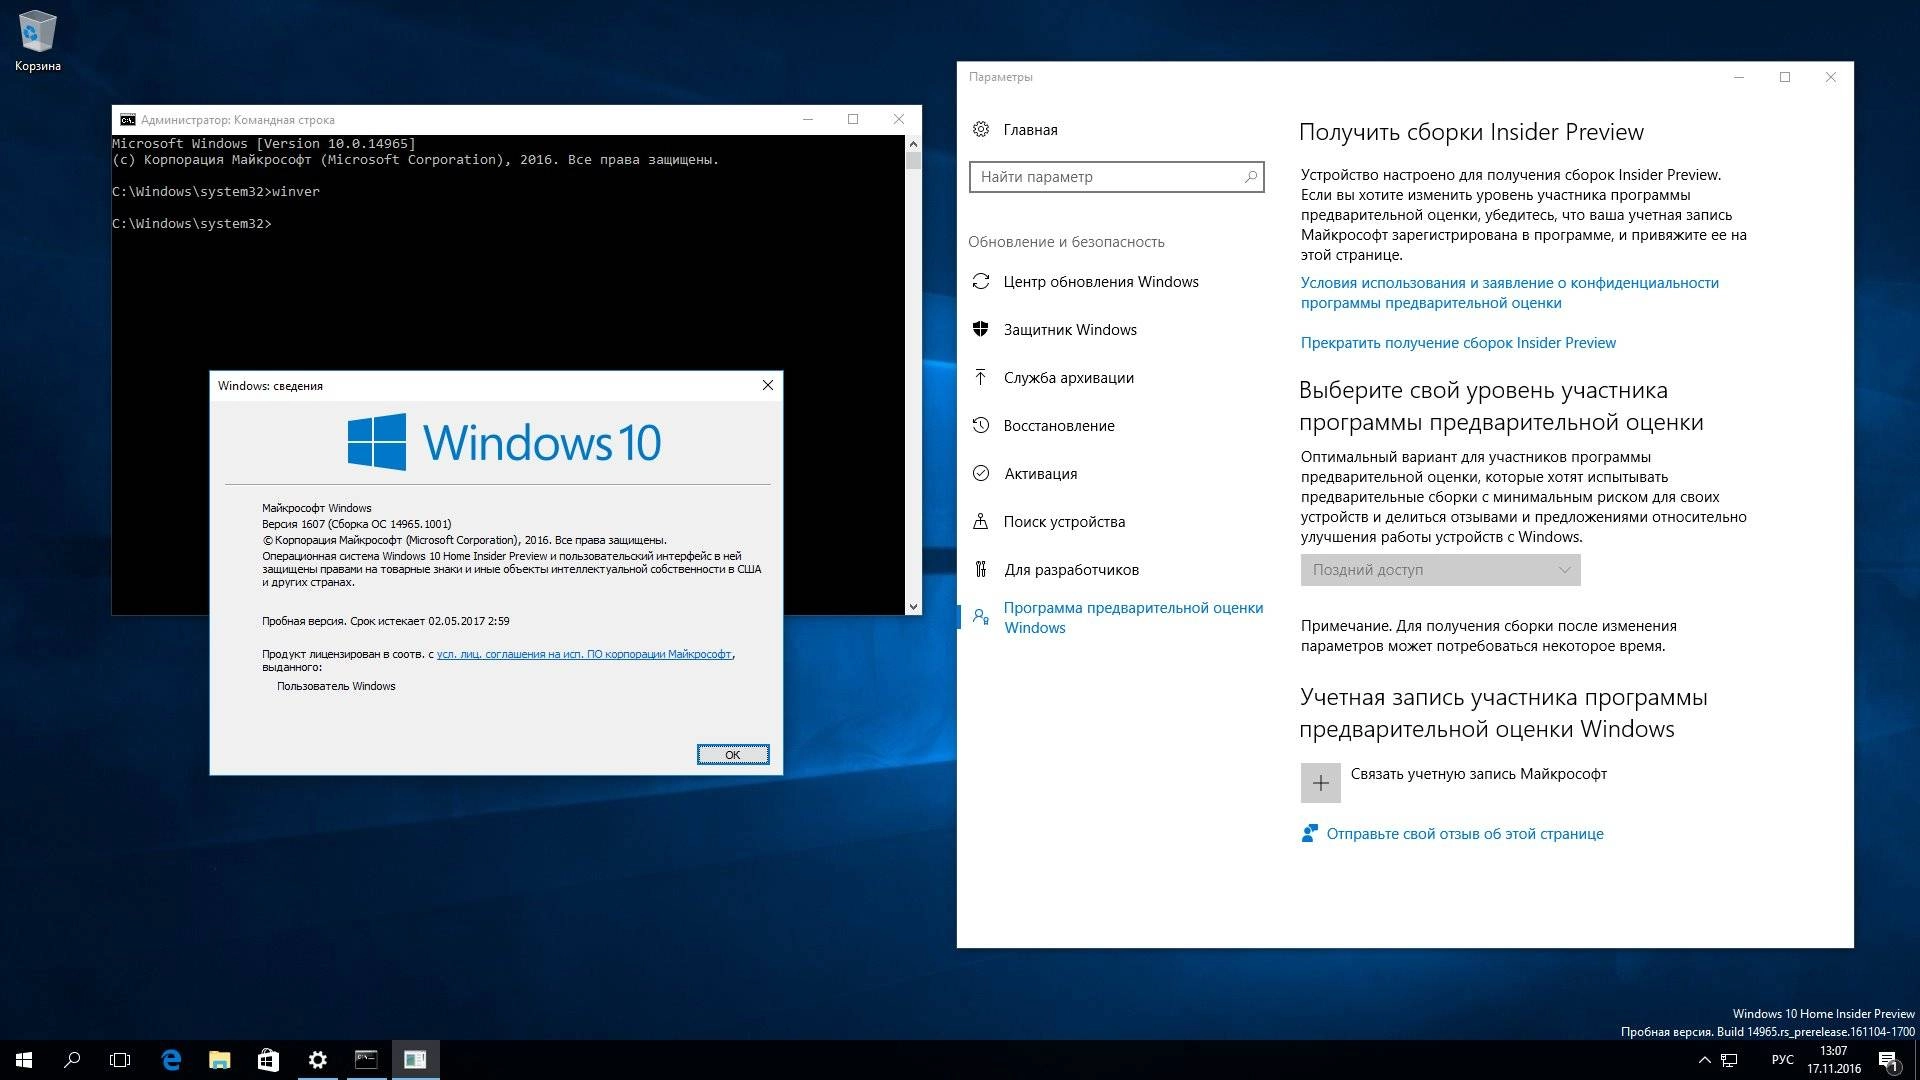Launch Microsoft Edge from the taskbar
The image size is (1920, 1080).
[x=171, y=1060]
